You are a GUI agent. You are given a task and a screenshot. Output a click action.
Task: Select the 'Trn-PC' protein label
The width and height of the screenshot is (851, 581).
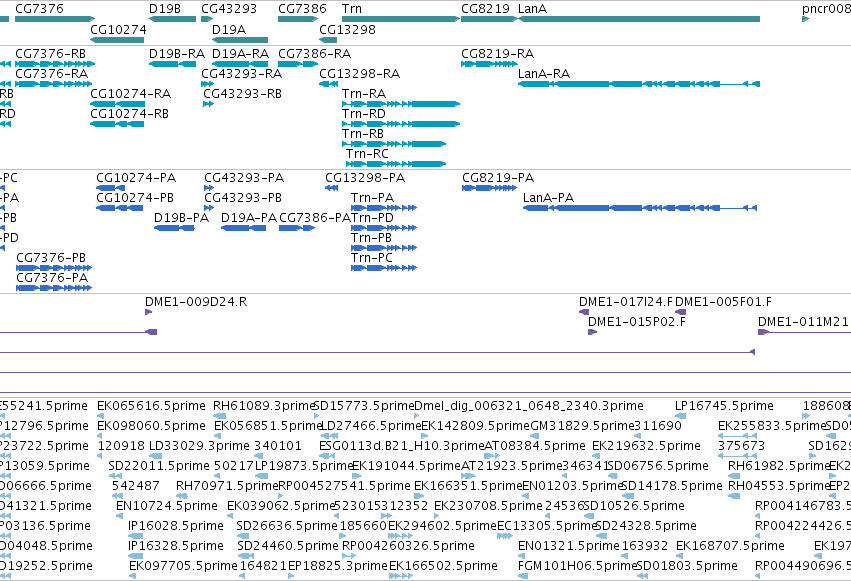[x=372, y=258]
